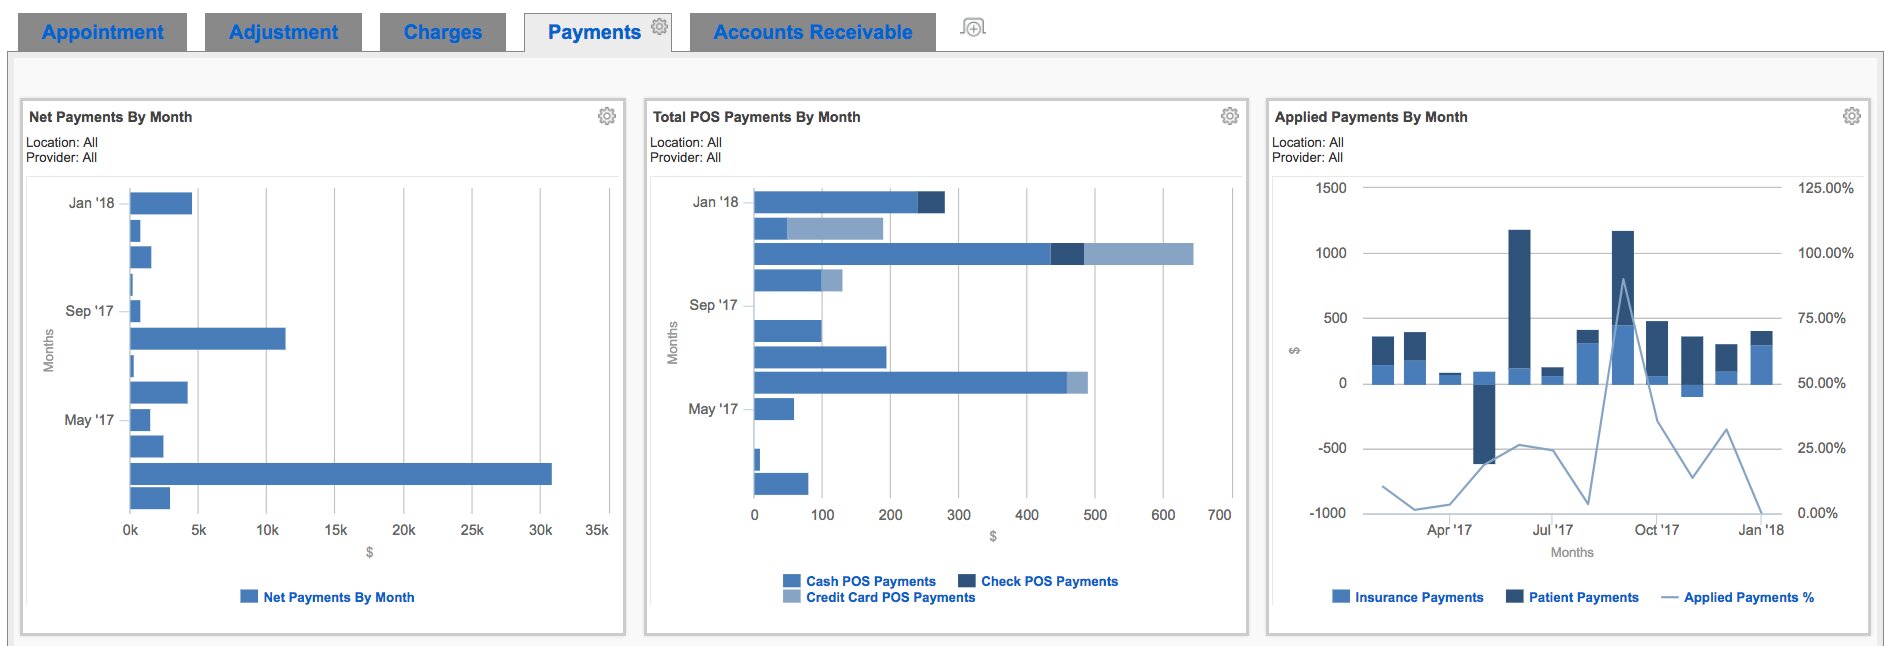Open Net Payments By Month settings gear
The height and width of the screenshot is (646, 1891).
coord(607,116)
